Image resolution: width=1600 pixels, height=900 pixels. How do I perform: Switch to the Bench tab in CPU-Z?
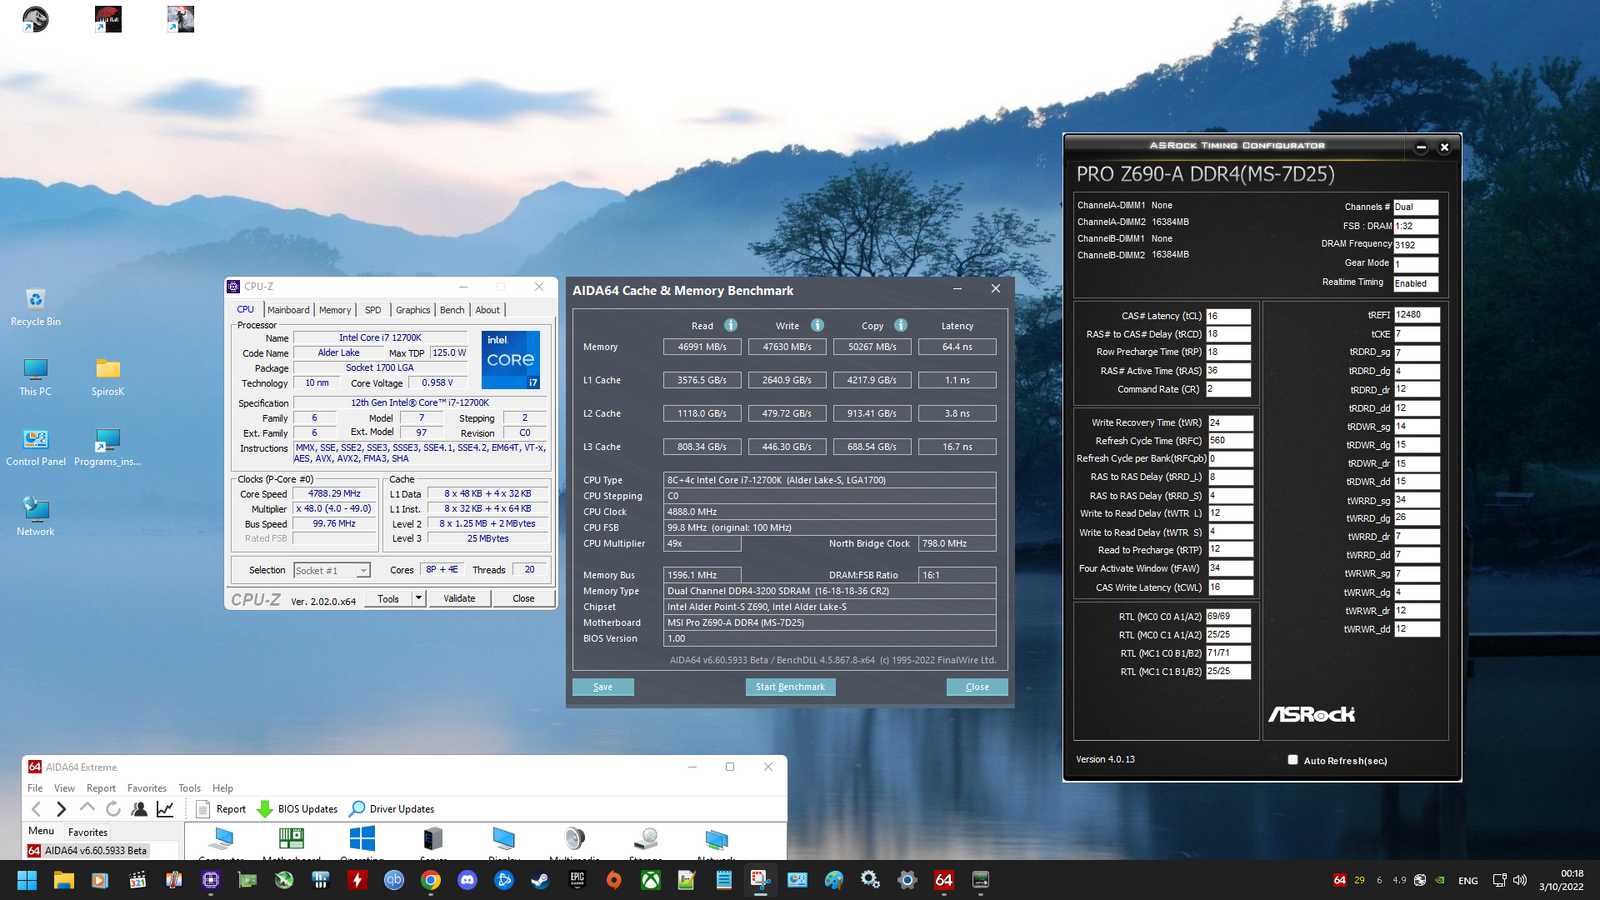tap(452, 310)
